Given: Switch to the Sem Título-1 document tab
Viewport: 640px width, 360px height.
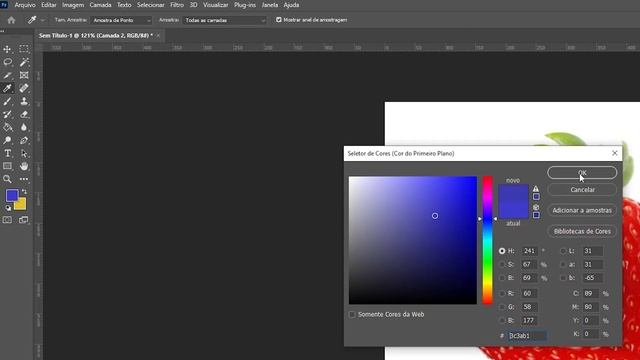Looking at the screenshot, I should (x=96, y=36).
